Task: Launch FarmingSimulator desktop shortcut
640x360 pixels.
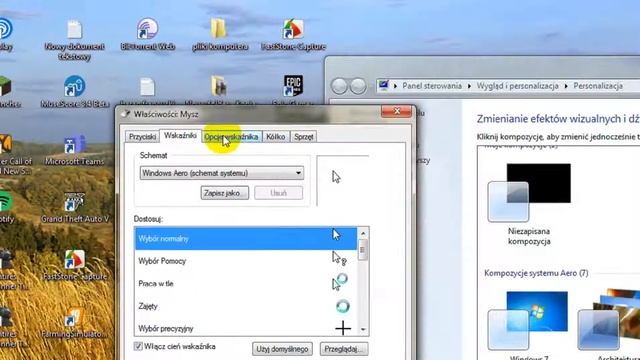Action: tap(74, 322)
